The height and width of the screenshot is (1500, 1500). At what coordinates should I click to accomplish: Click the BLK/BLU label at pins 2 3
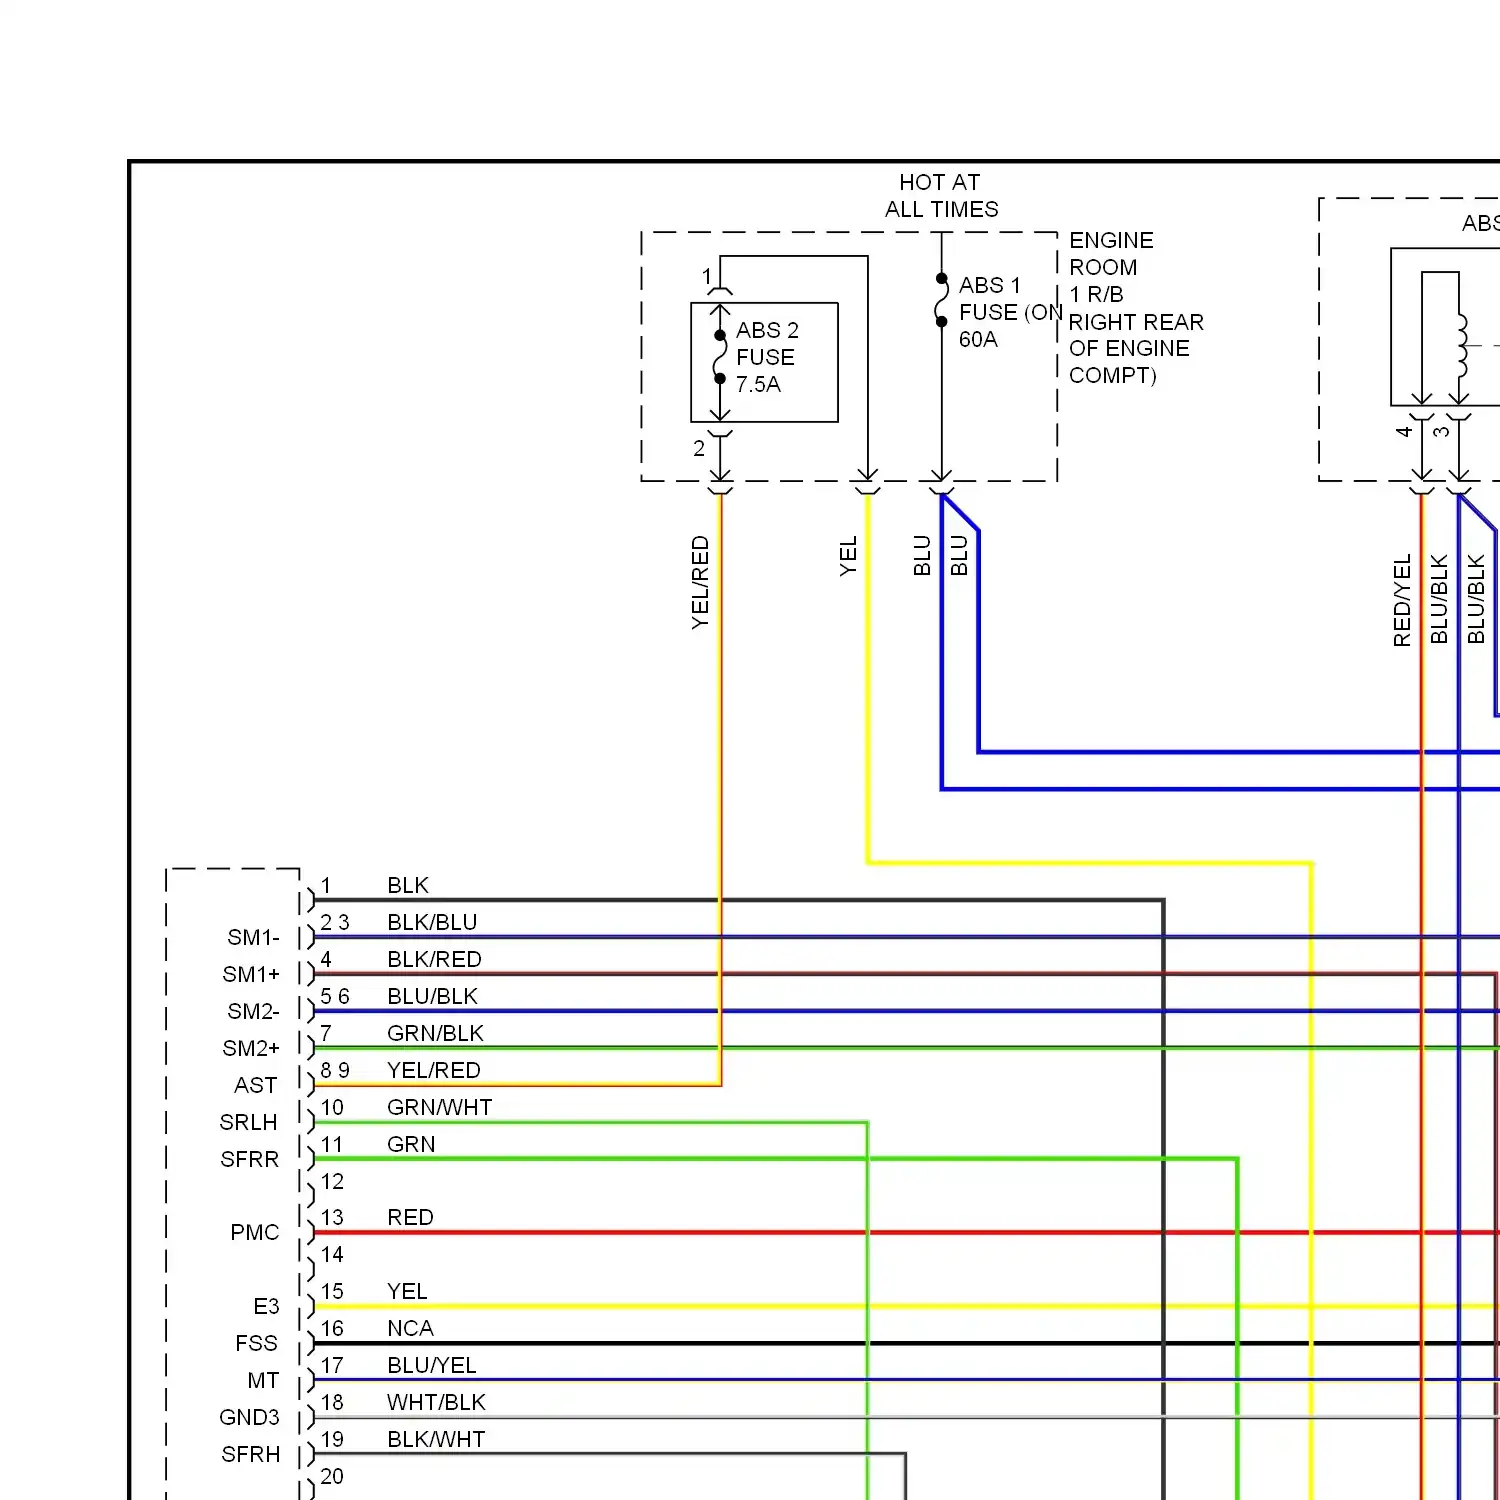pyautogui.click(x=432, y=922)
